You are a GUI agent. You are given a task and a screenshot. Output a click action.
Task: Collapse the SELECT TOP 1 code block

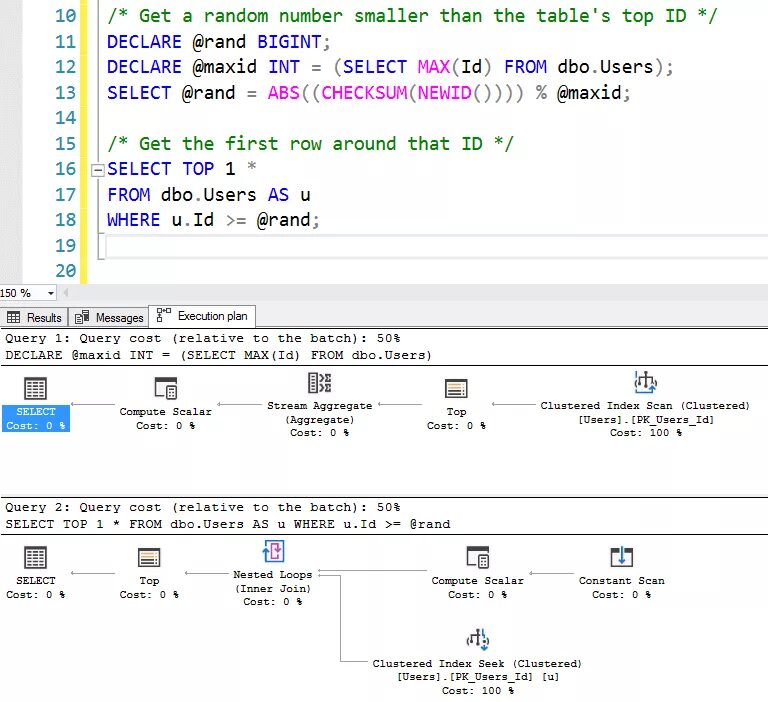pyautogui.click(x=98, y=170)
